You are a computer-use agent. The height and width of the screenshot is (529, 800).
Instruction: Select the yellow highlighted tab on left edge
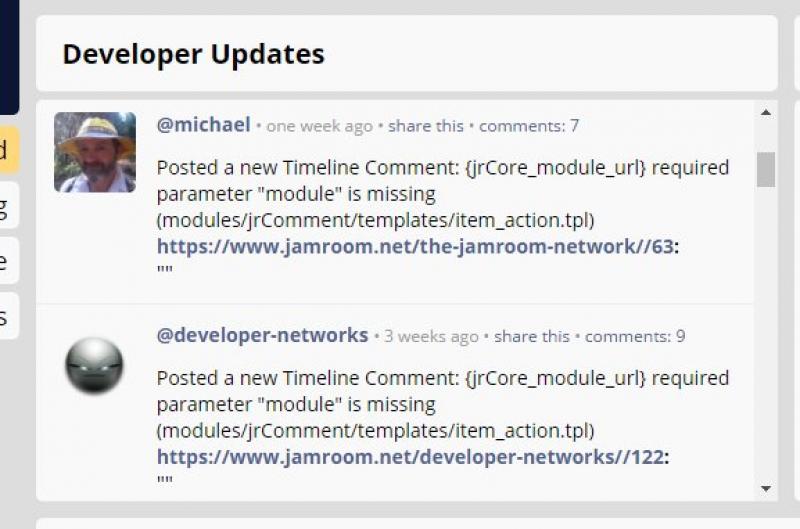[7, 150]
